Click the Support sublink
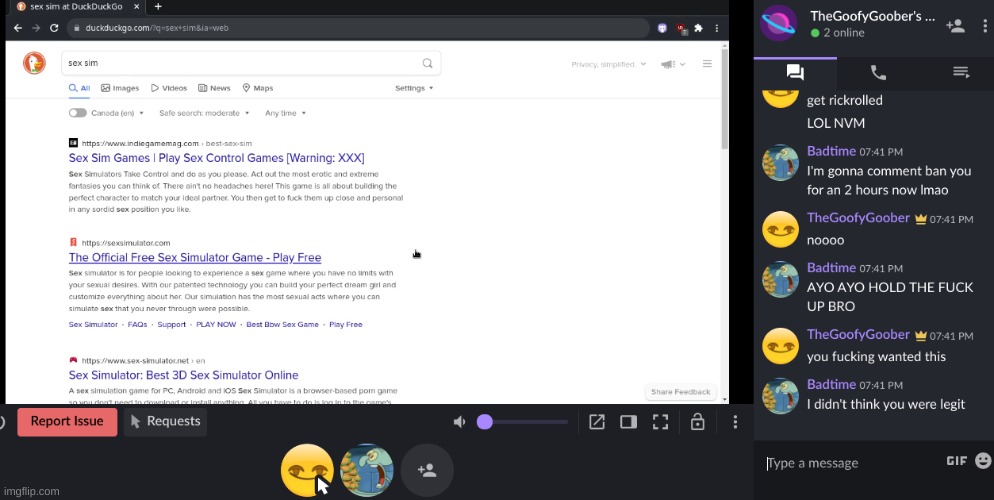Image resolution: width=994 pixels, height=500 pixels. point(171,324)
